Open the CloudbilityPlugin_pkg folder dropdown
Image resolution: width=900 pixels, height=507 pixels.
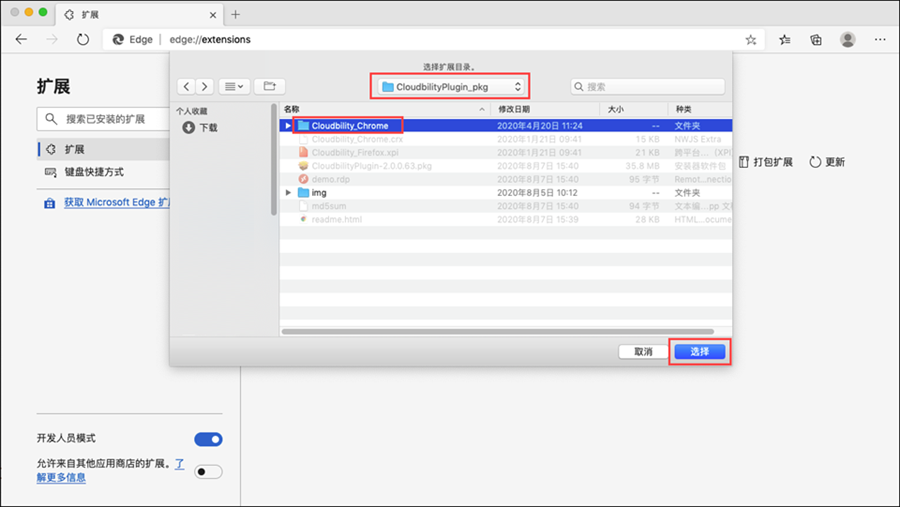(x=450, y=87)
